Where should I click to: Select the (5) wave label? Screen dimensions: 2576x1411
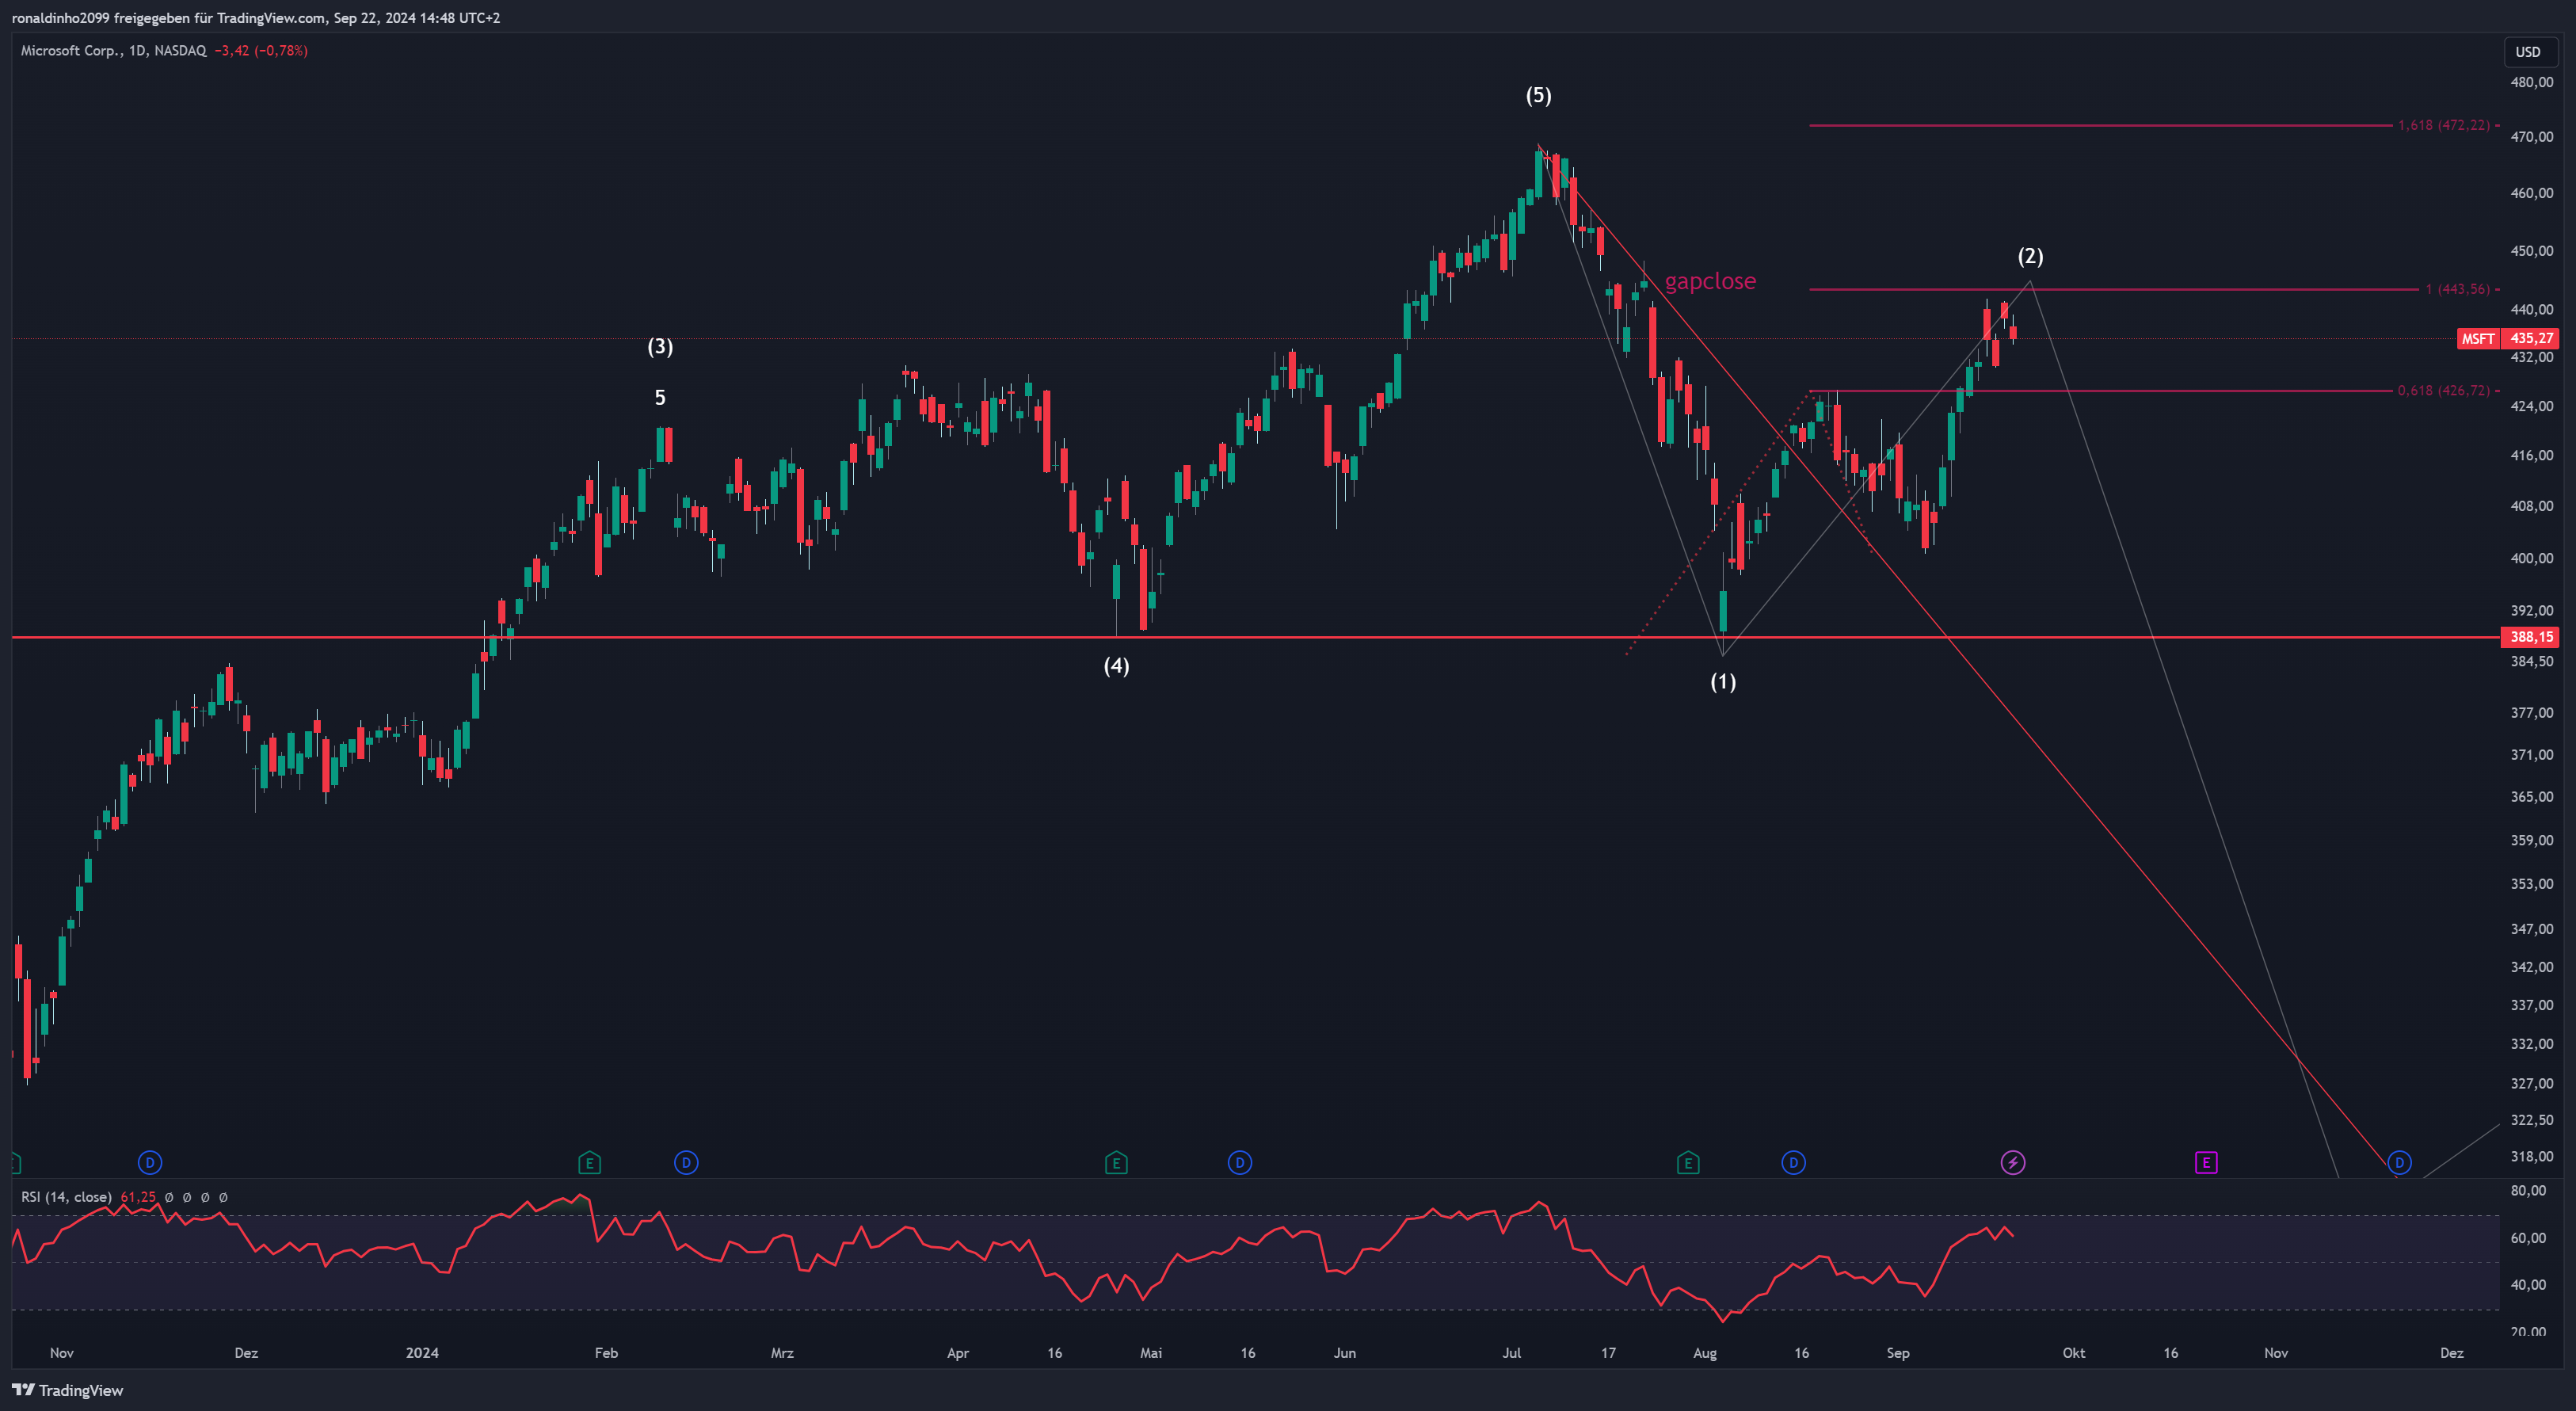(x=1538, y=95)
